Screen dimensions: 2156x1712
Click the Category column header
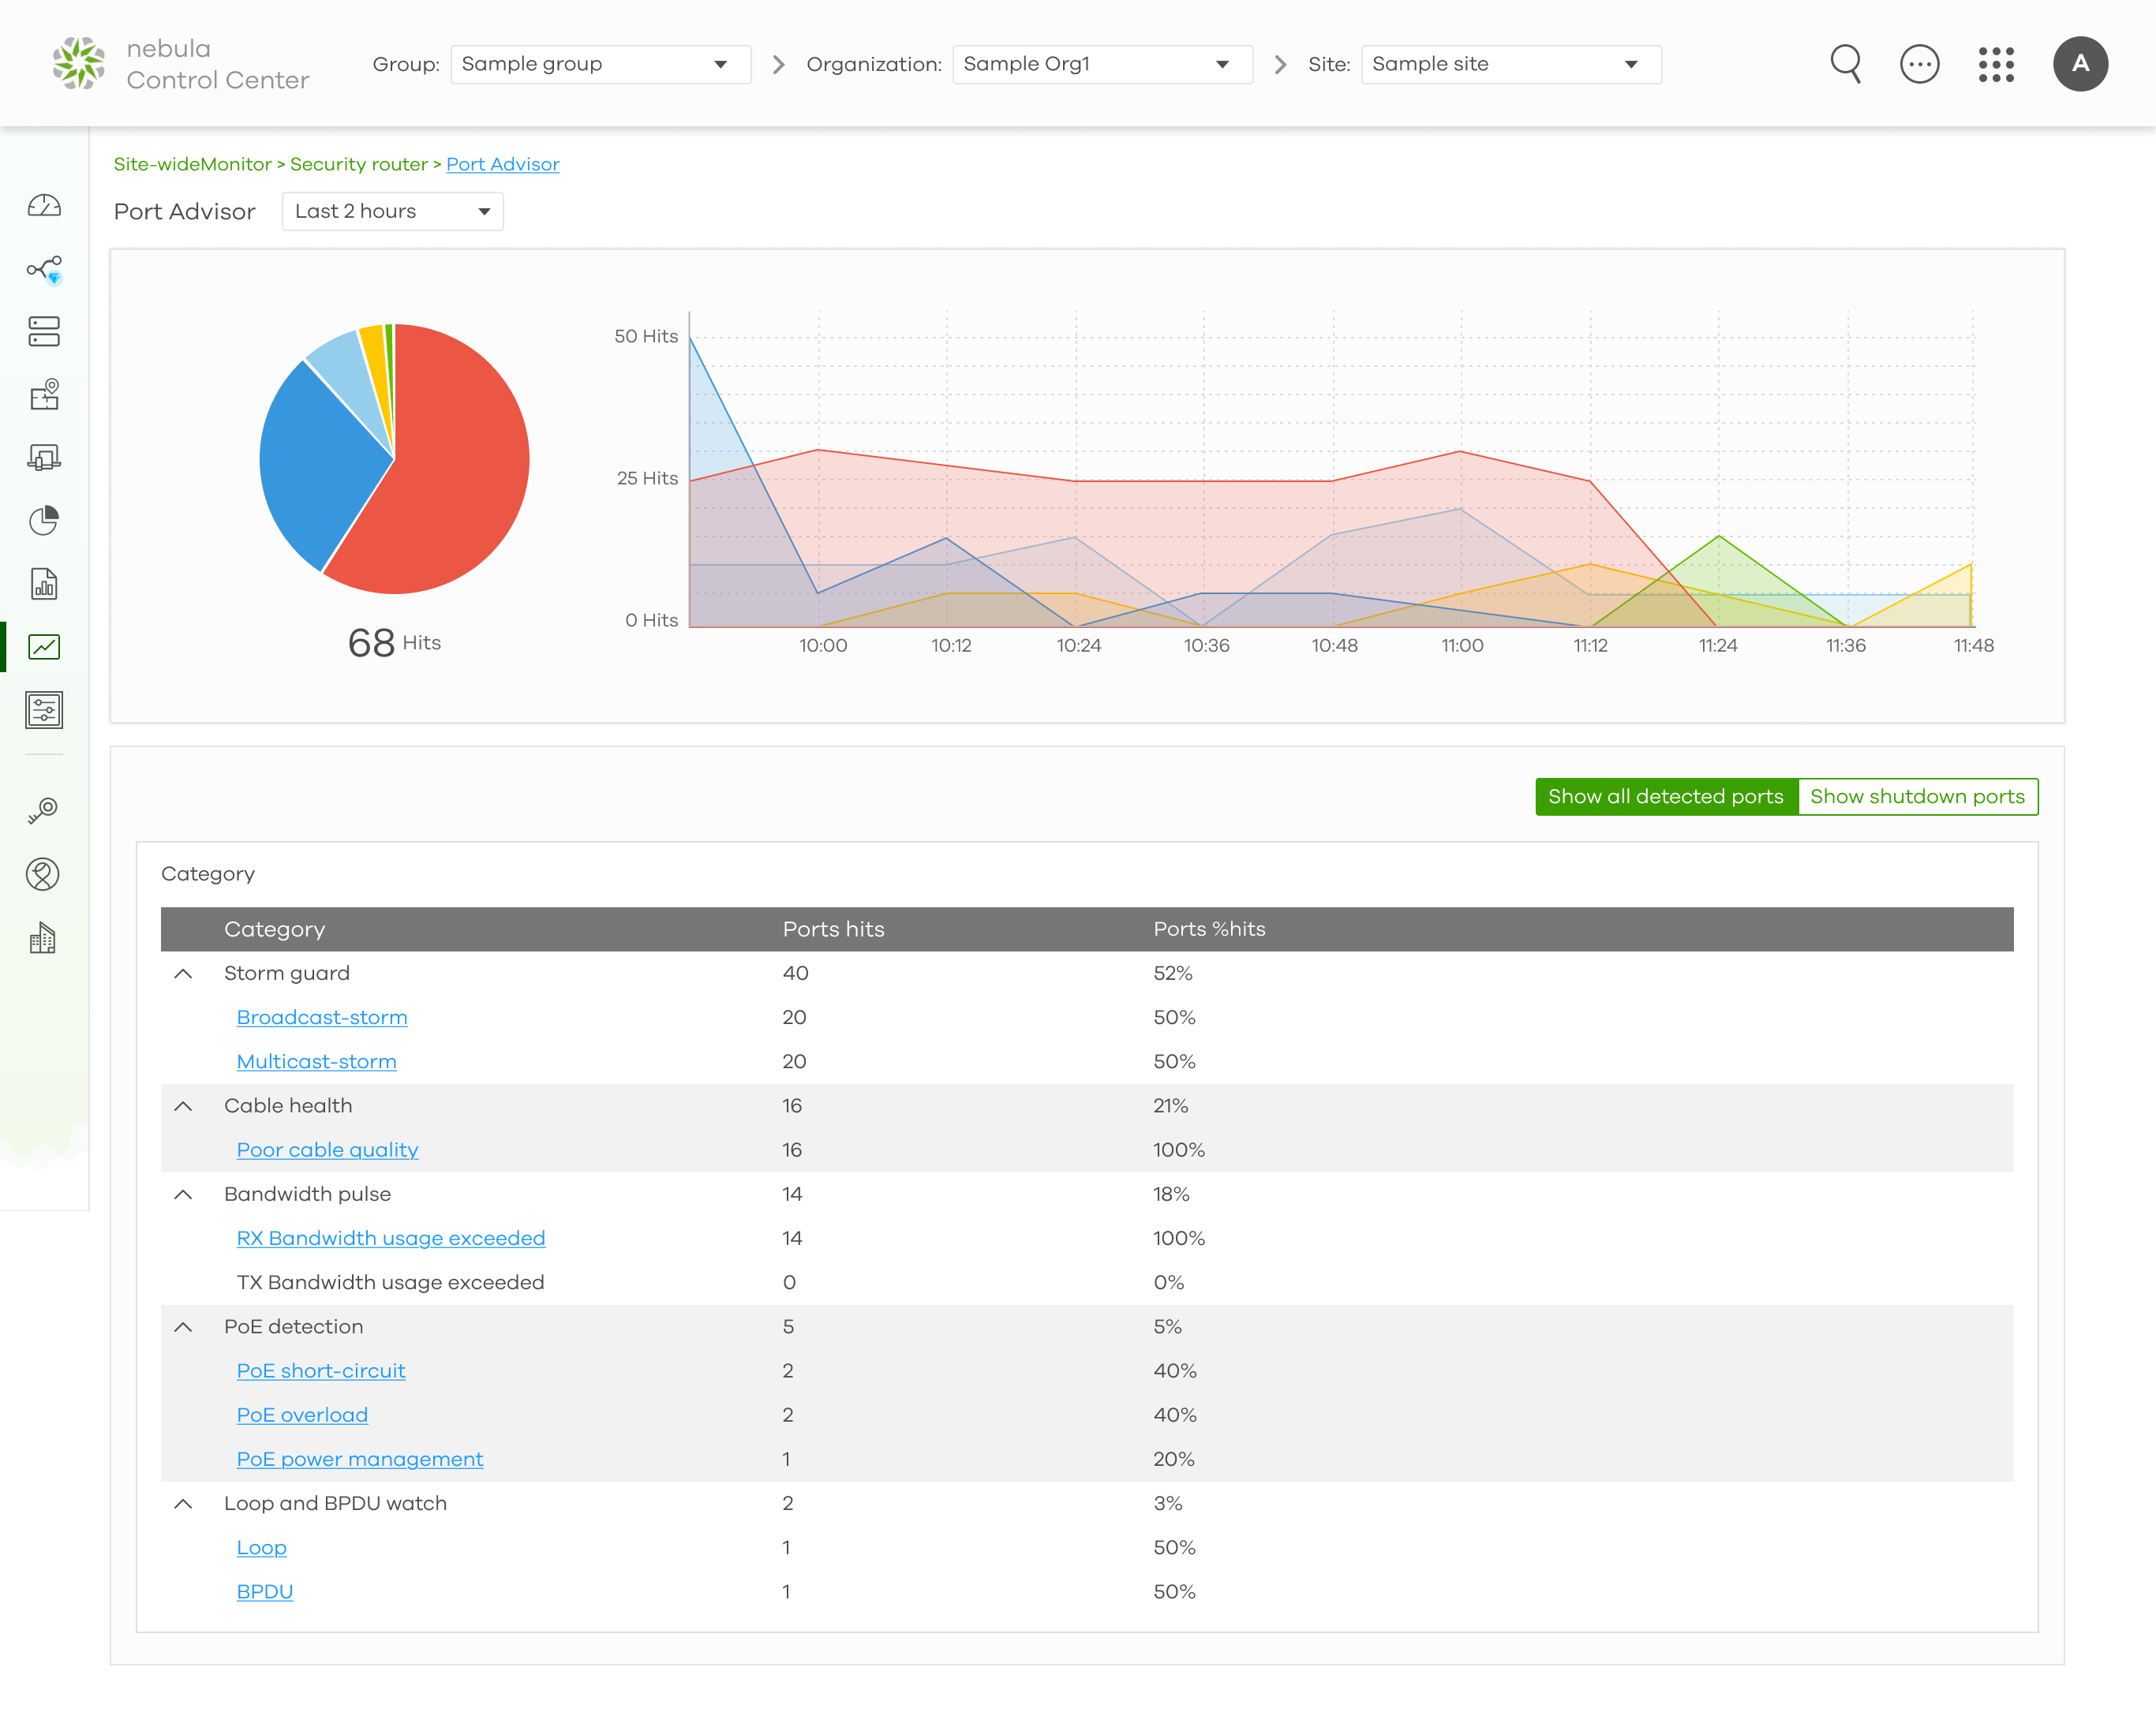[274, 930]
